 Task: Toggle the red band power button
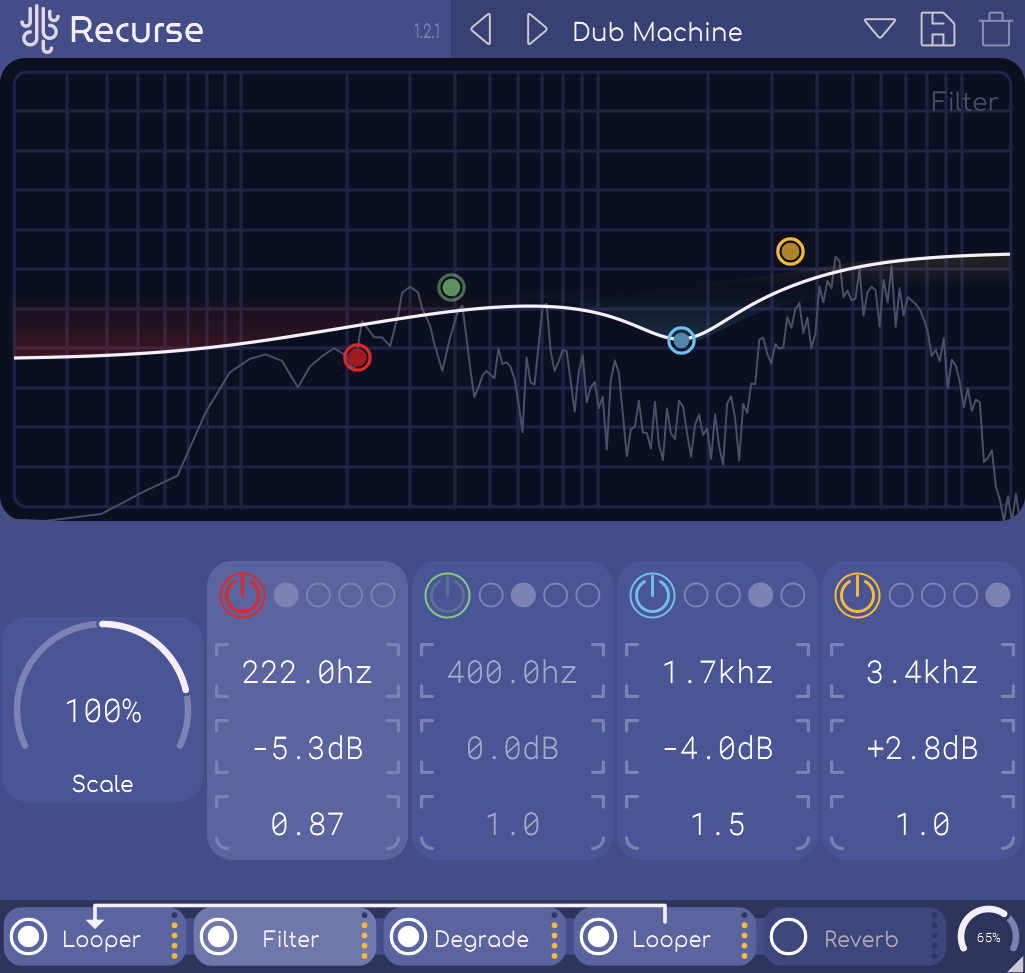click(242, 595)
